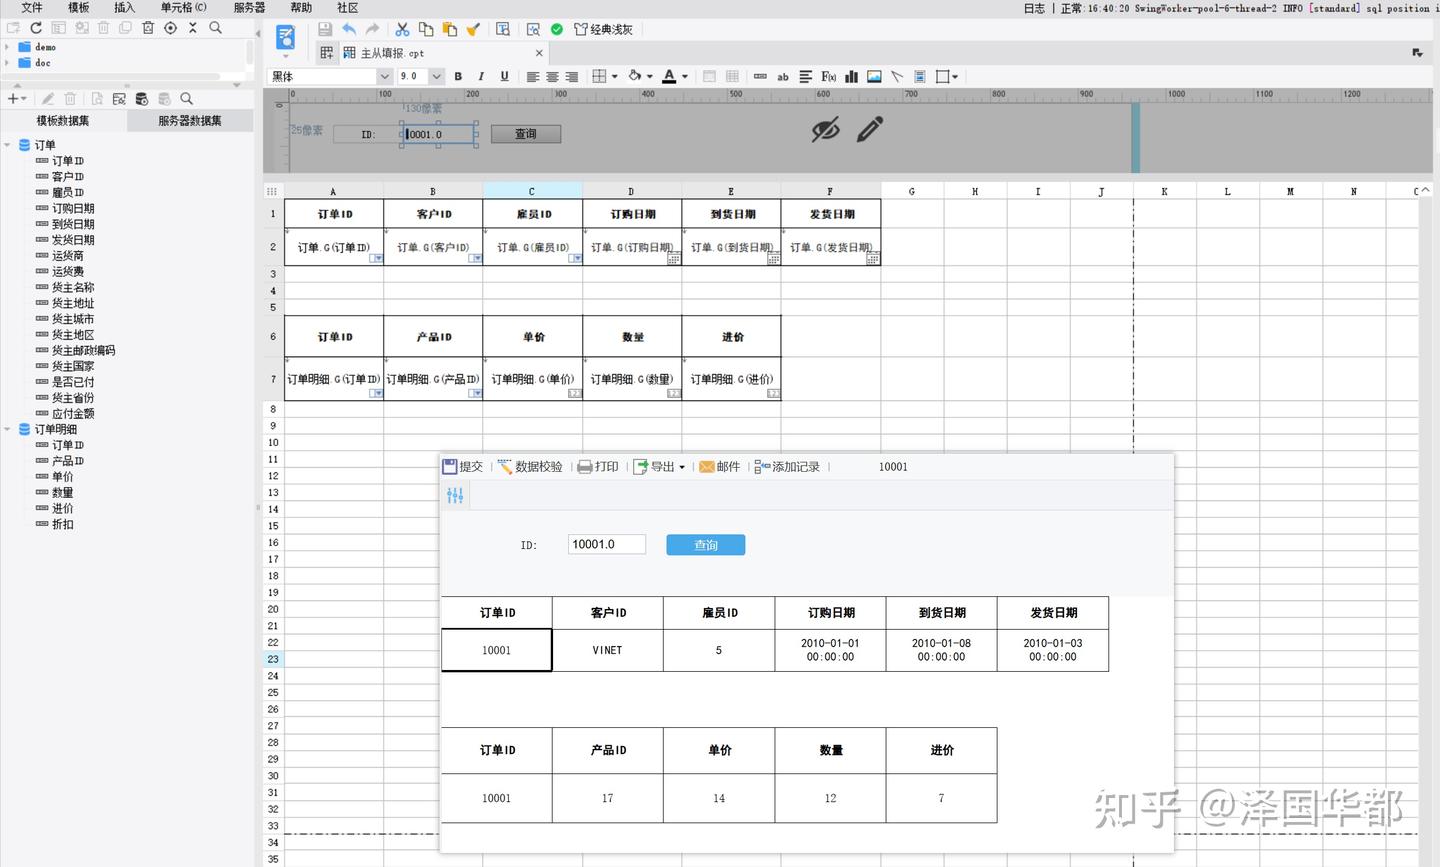Copy the selected content
This screenshot has height=867, width=1440.
click(x=426, y=30)
